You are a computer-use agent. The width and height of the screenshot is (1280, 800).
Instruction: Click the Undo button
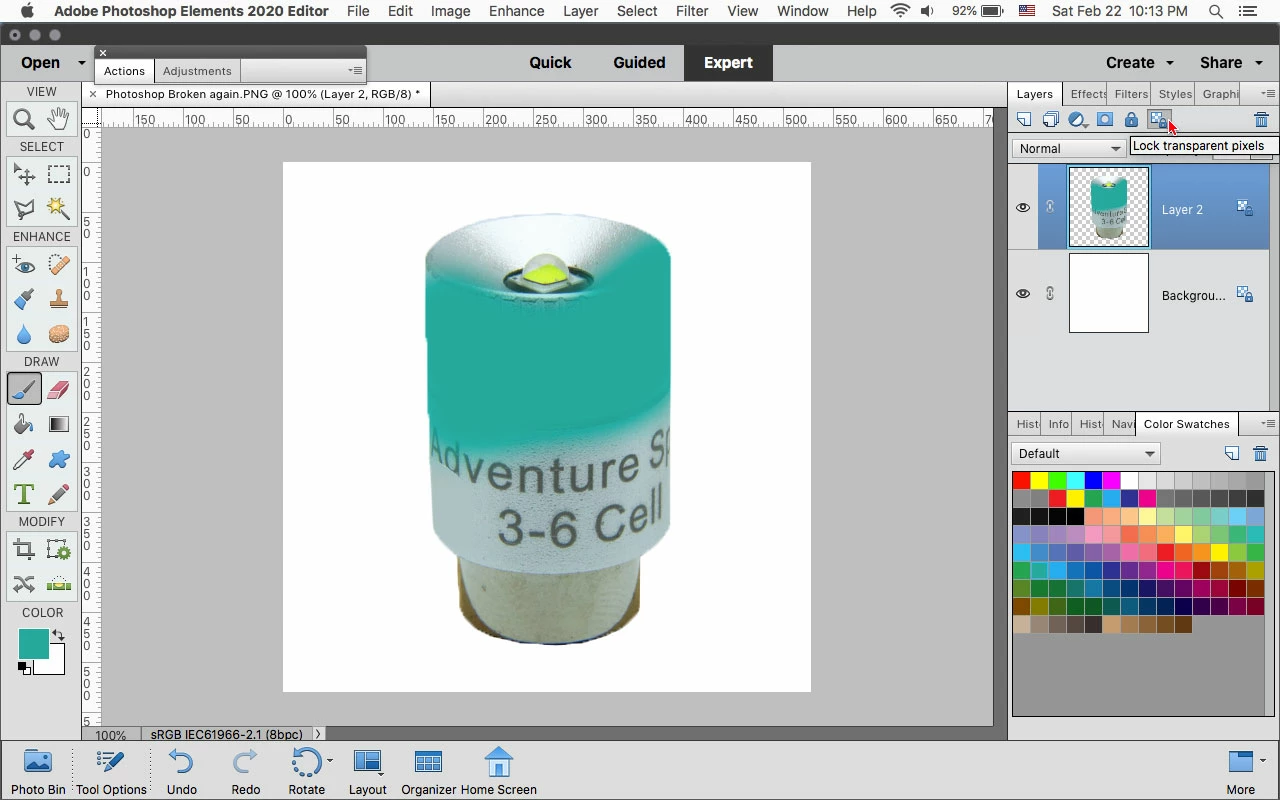tap(181, 772)
